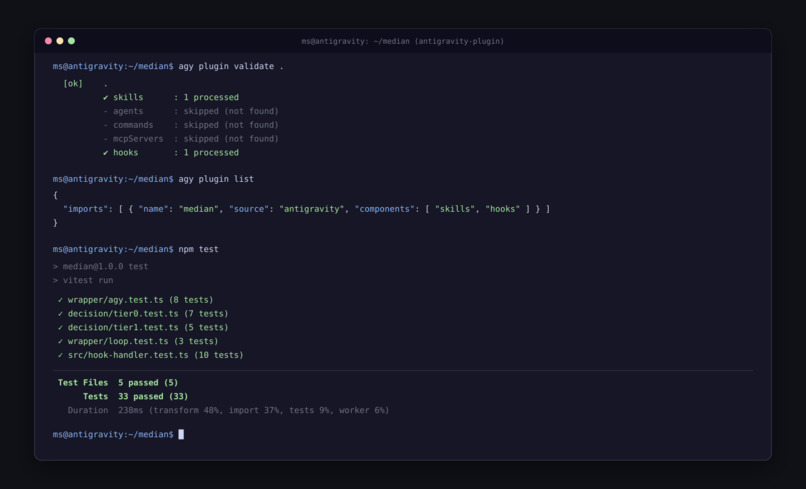
Task: Click the 'skills : 1 processed' line
Action: tap(171, 97)
